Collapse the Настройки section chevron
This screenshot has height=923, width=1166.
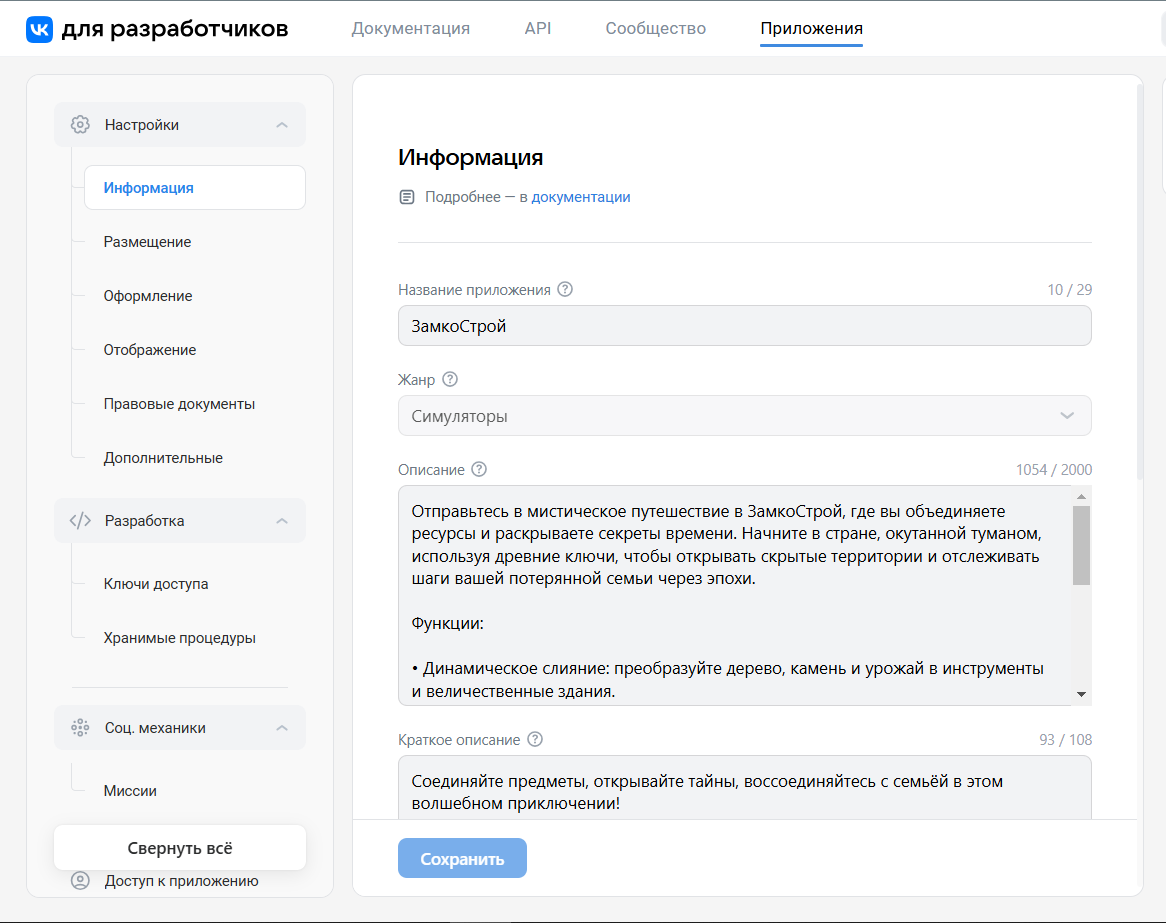tap(282, 125)
